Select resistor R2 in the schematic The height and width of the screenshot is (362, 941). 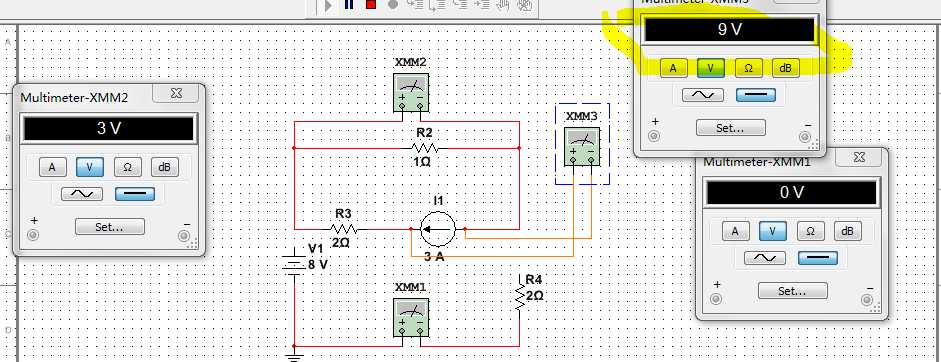point(424,148)
